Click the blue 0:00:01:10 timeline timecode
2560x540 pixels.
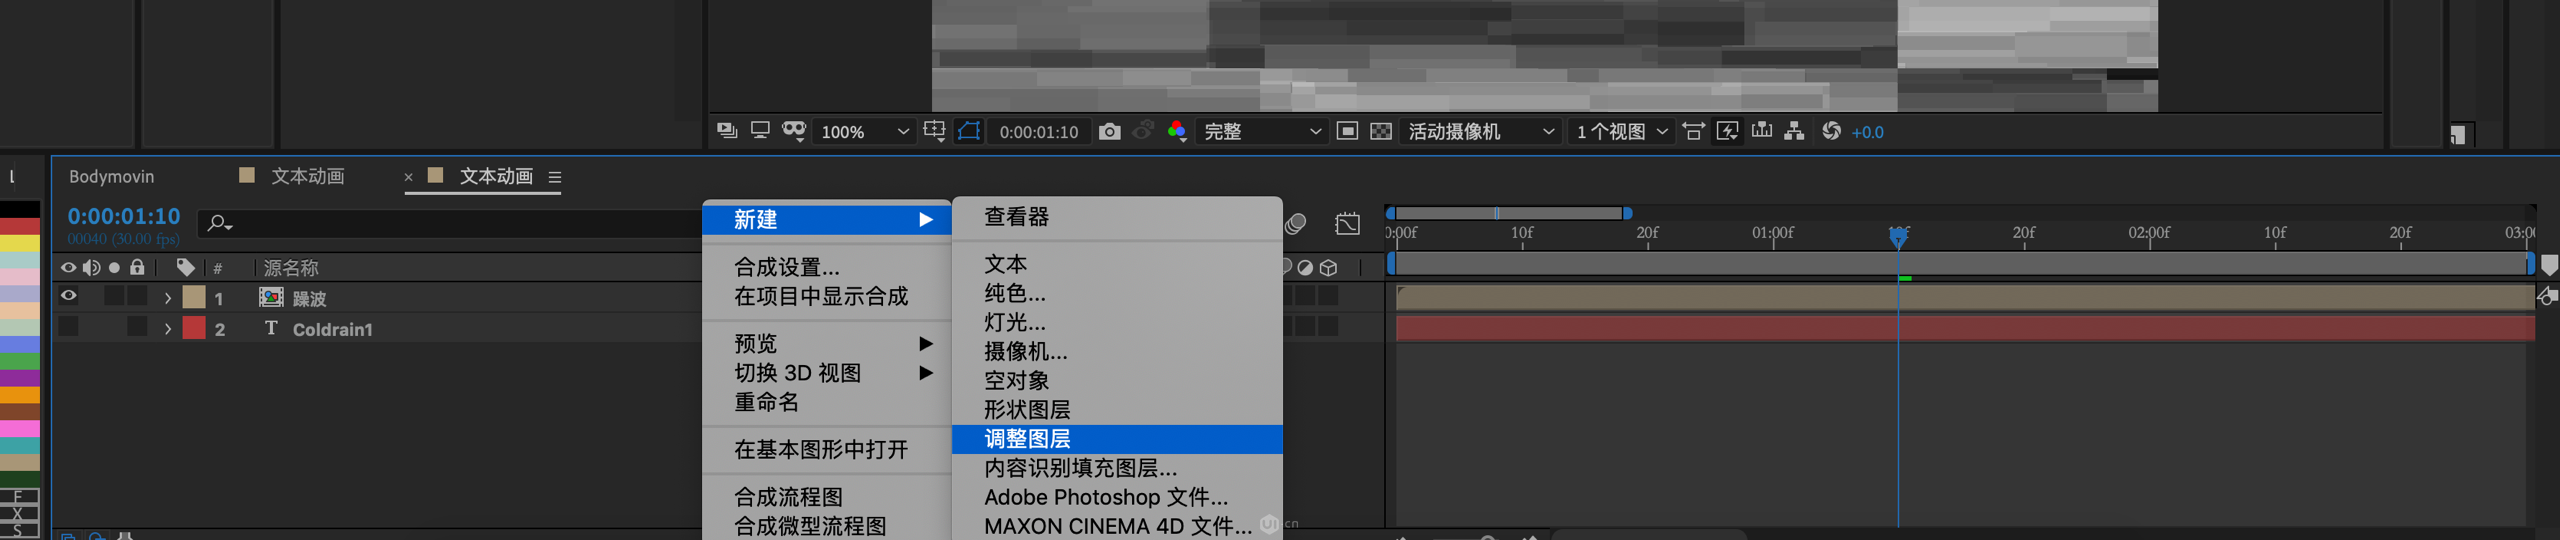coord(124,216)
